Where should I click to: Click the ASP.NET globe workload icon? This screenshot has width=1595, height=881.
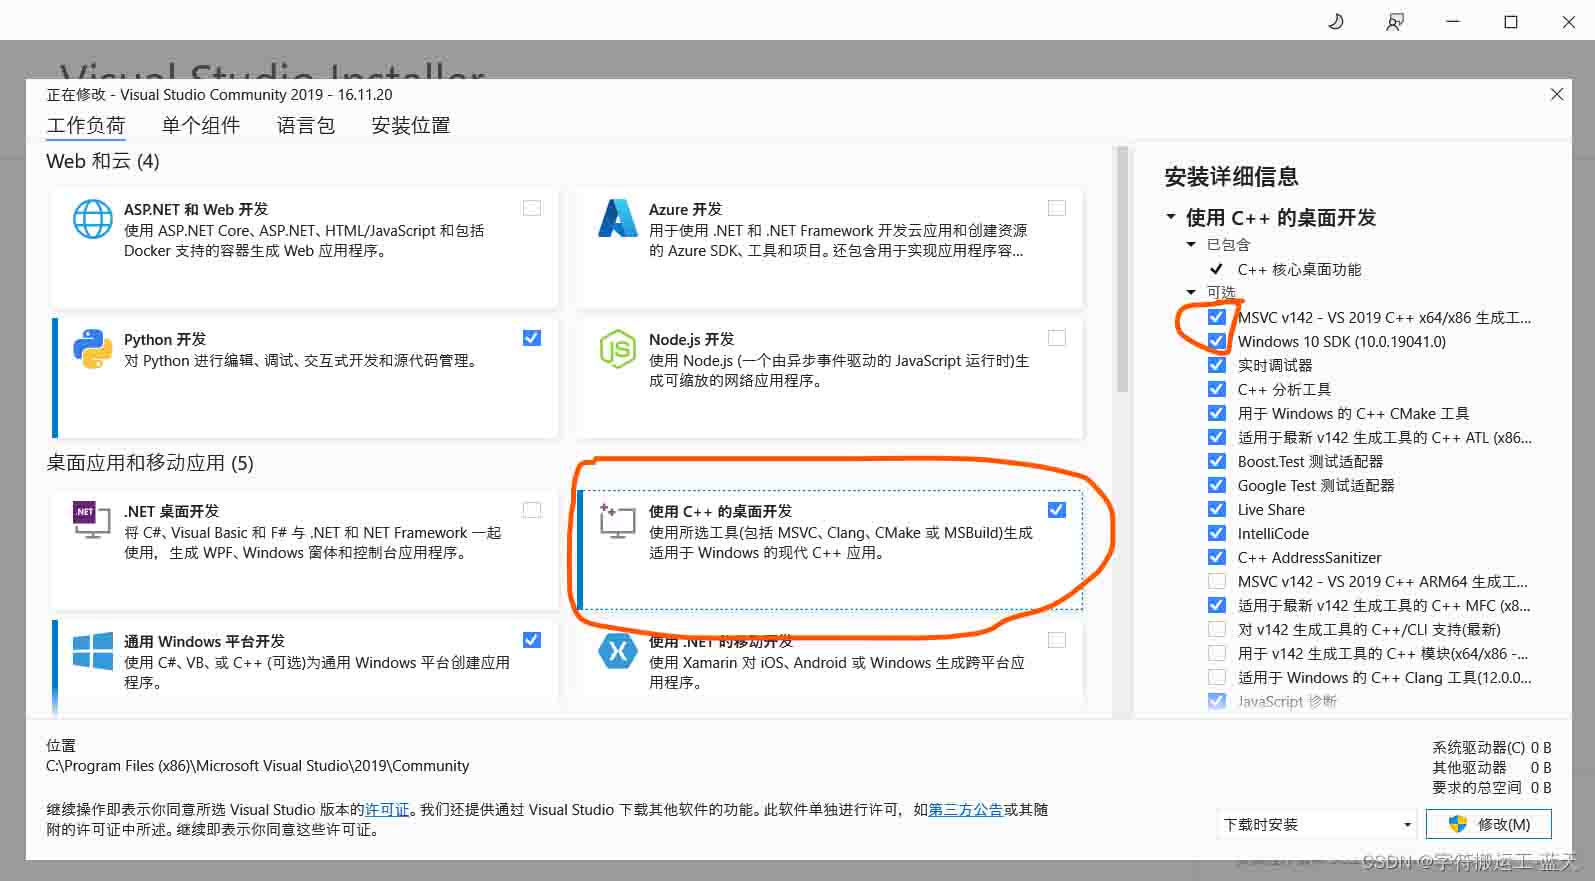pyautogui.click(x=92, y=219)
